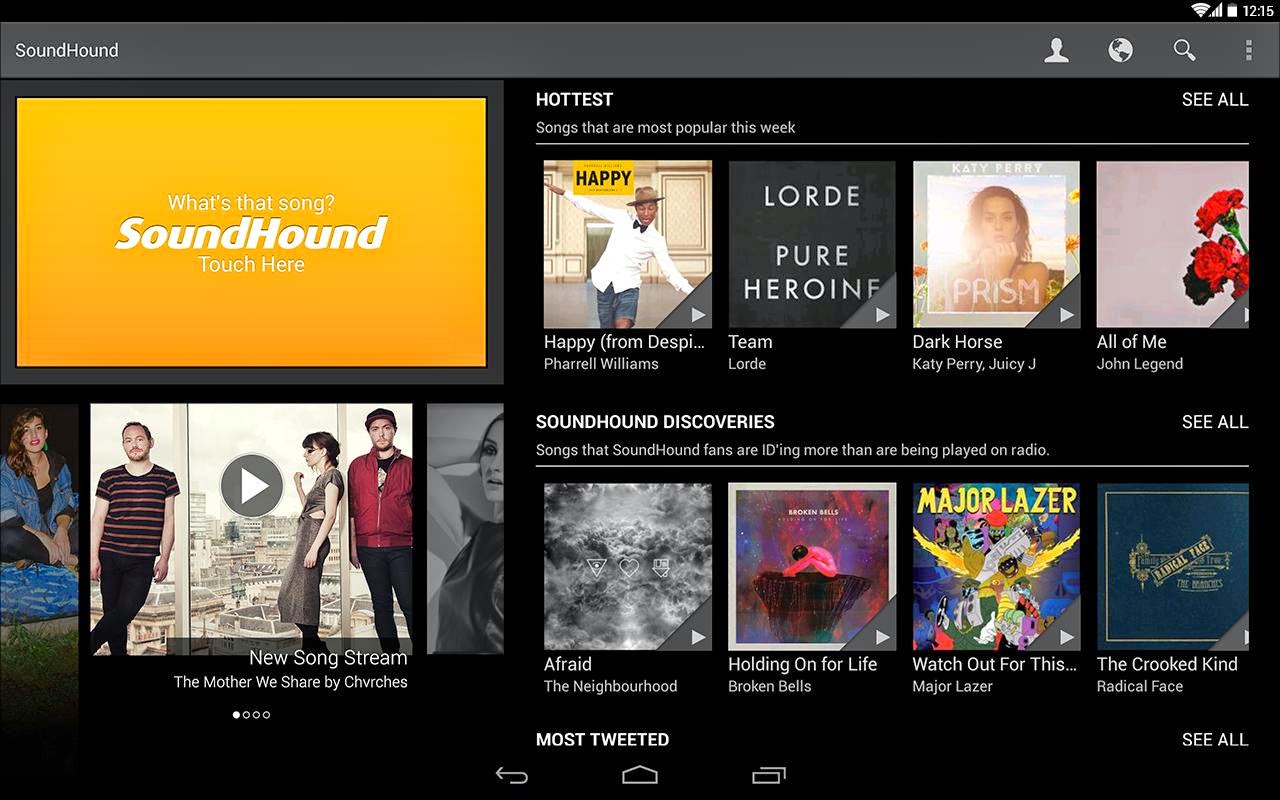This screenshot has height=800, width=1280.
Task: Open The Crooked Kind album thumbnail
Action: (x=1172, y=566)
